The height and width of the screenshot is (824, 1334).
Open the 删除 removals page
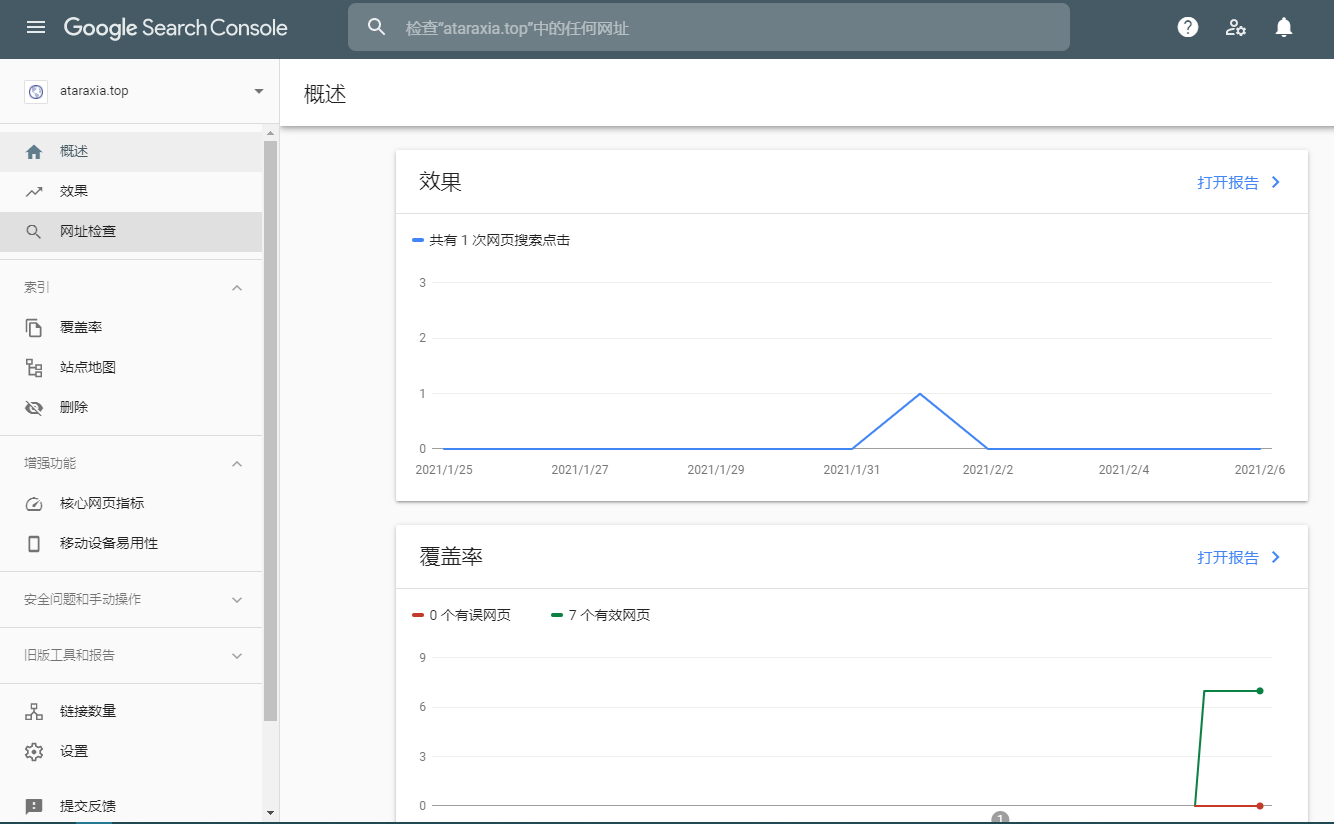(131, 408)
